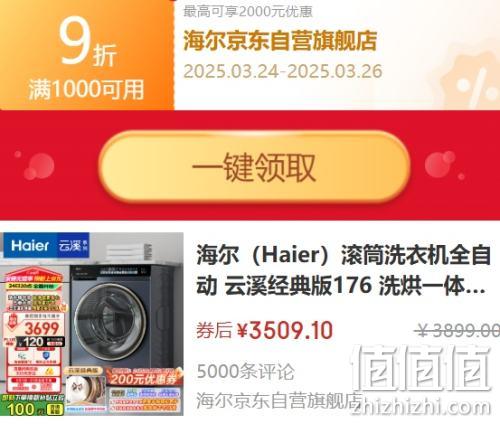This screenshot has width=500, height=424.
Task: Click the crossed-out ¥3899.00 original price
Action: click(457, 331)
